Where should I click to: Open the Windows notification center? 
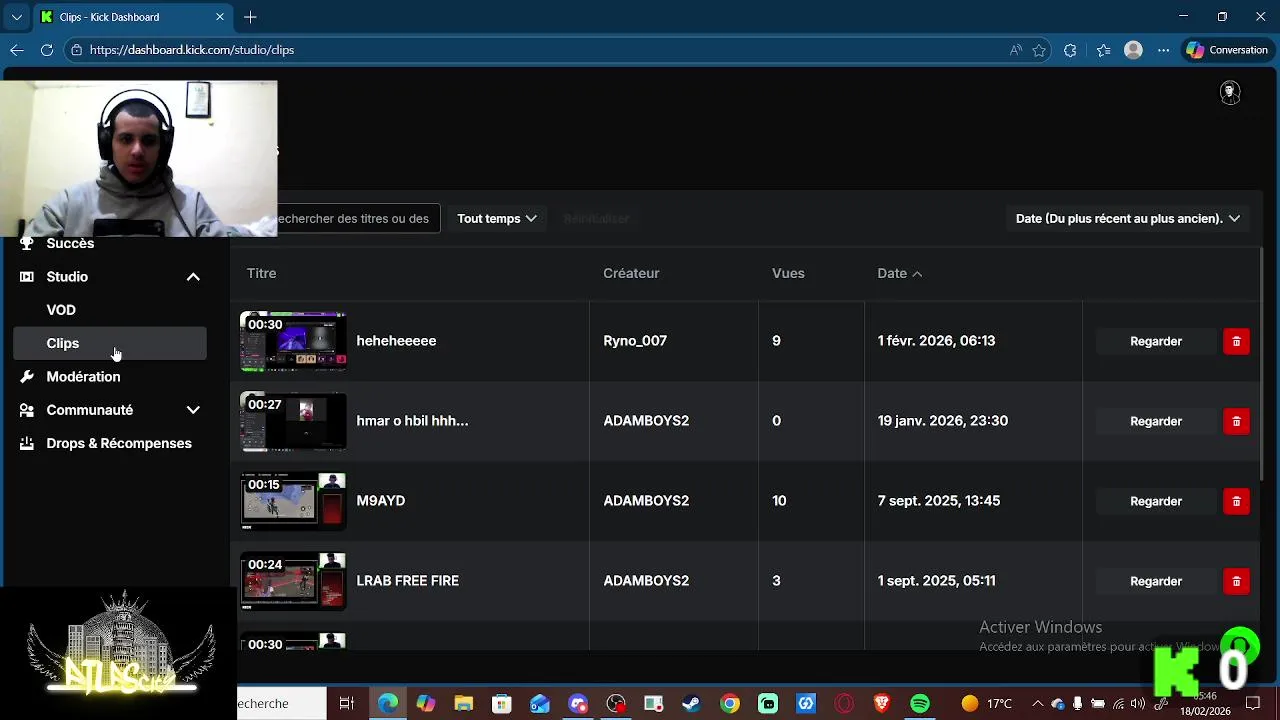click(x=1253, y=704)
